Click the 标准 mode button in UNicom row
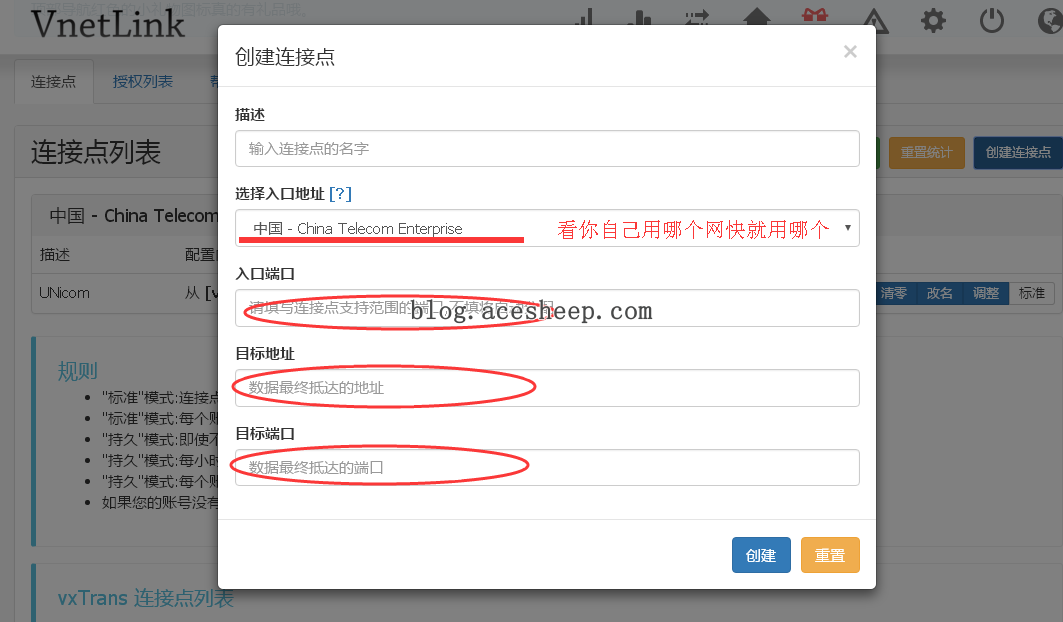 click(1032, 293)
